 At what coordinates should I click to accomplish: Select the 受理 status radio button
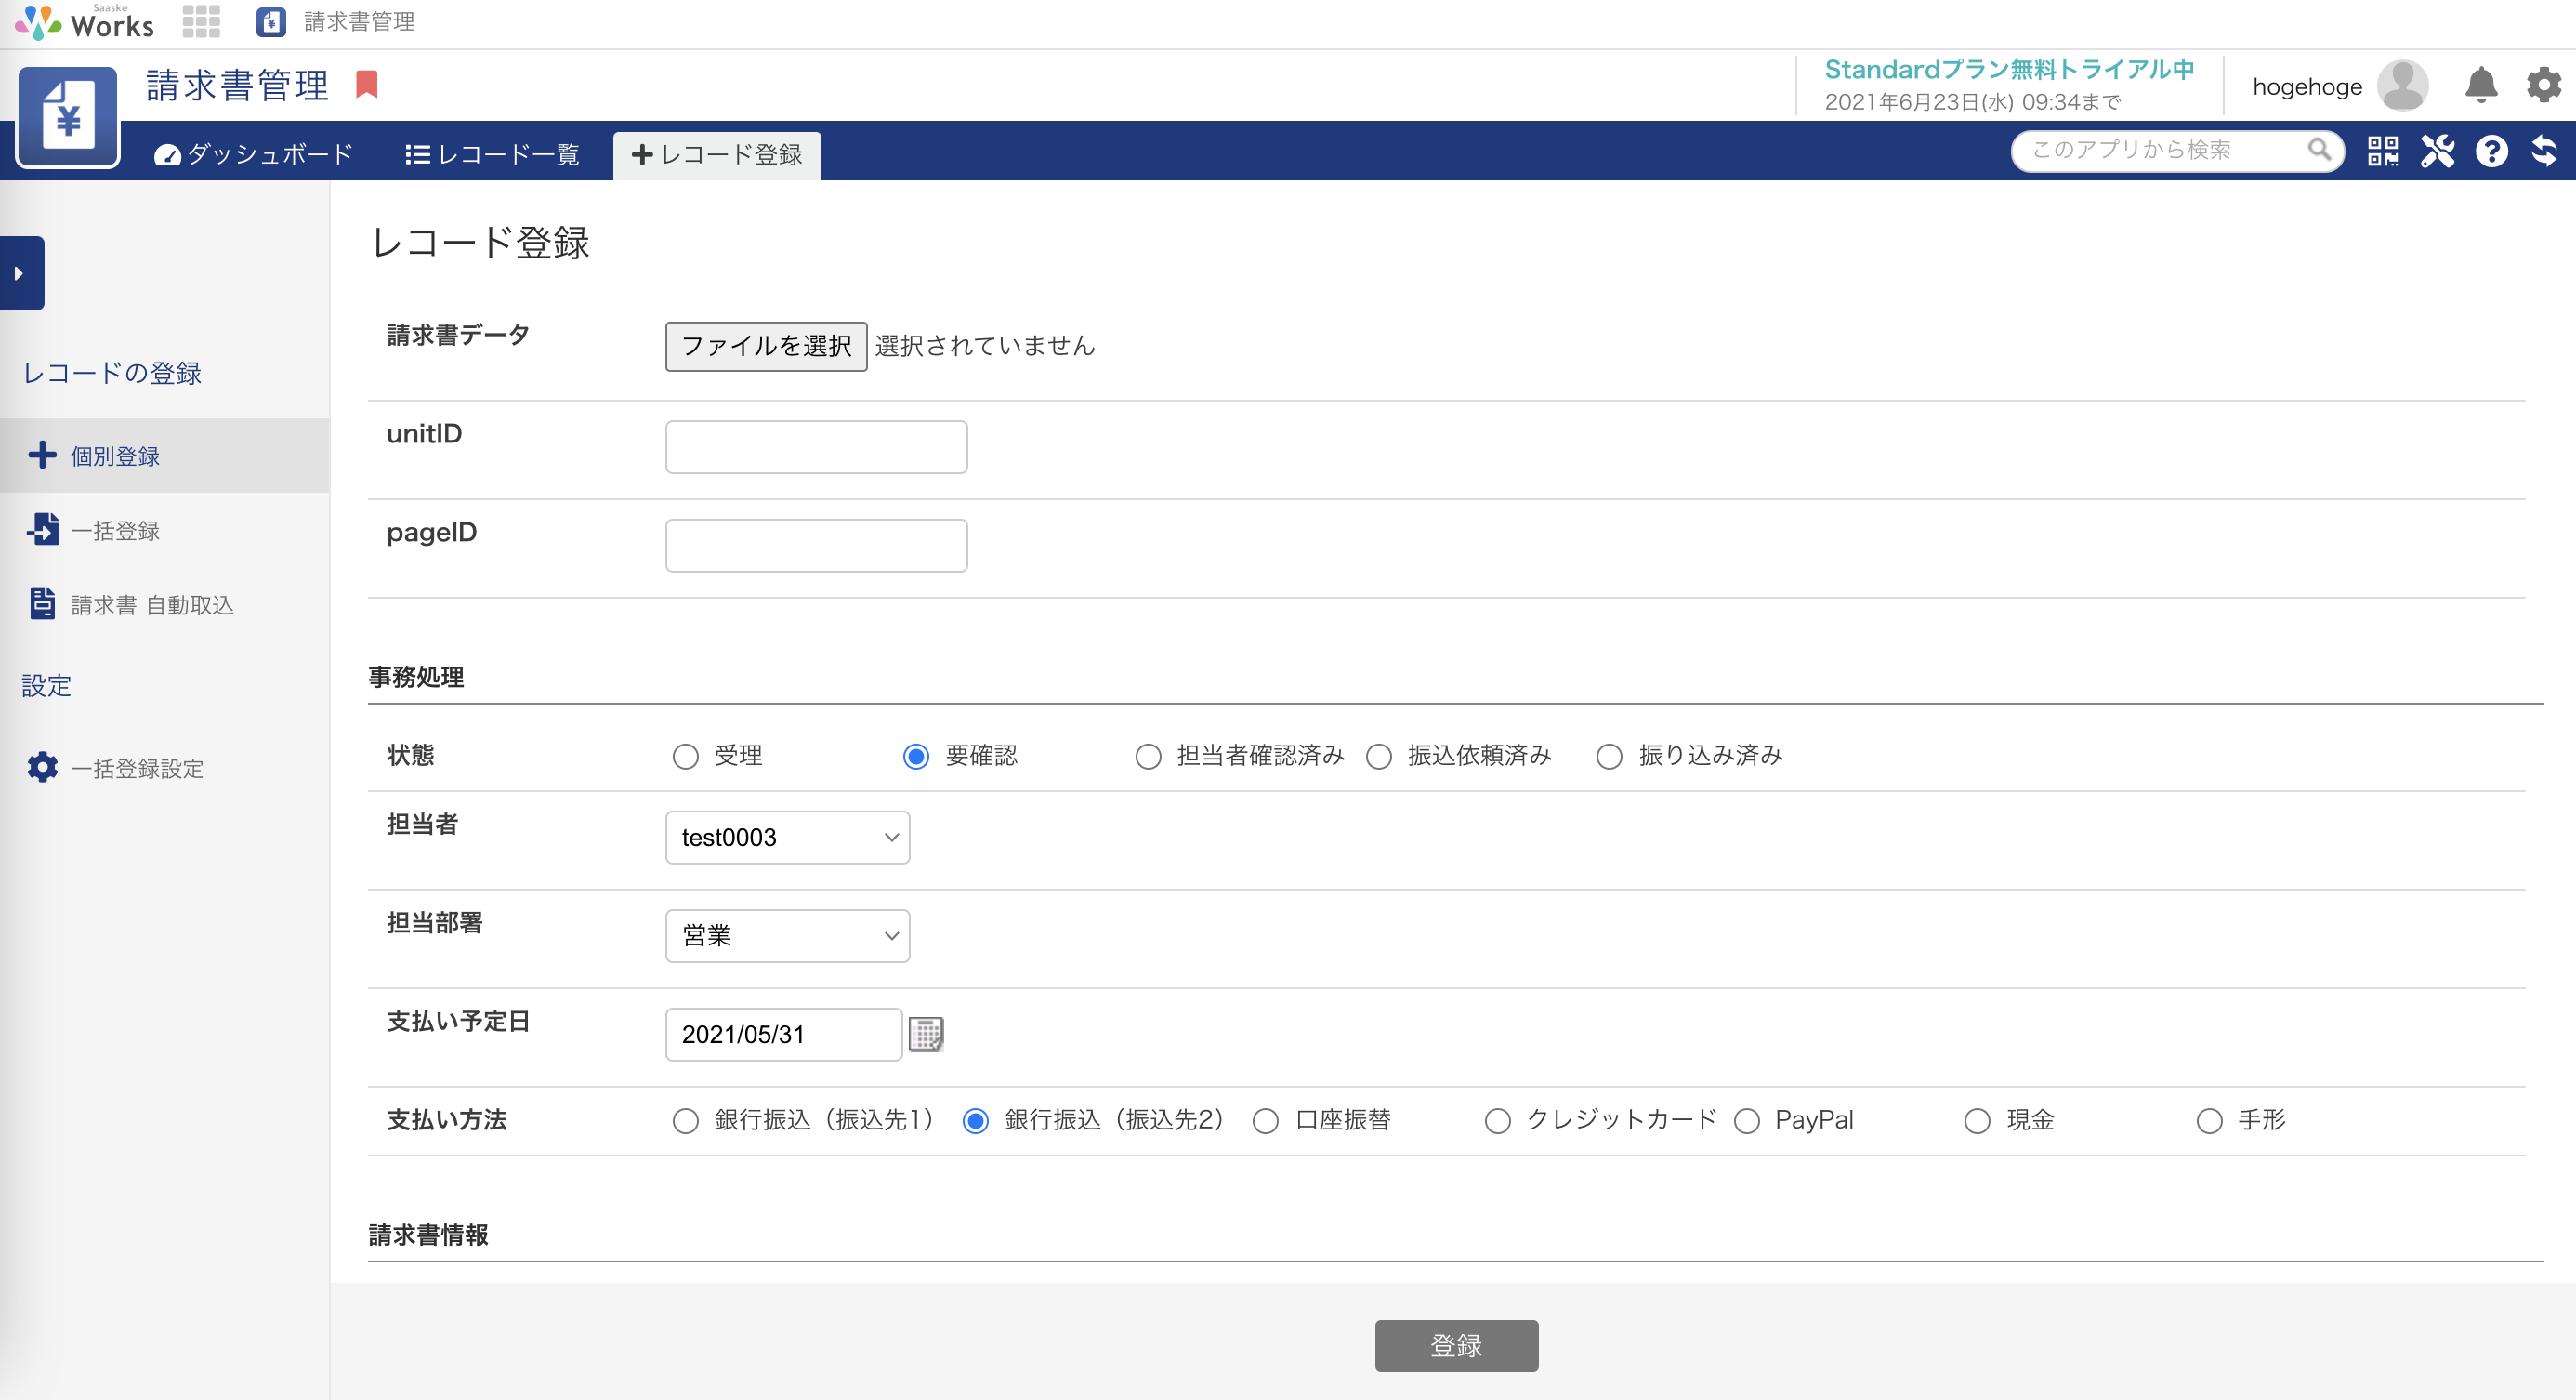click(685, 756)
